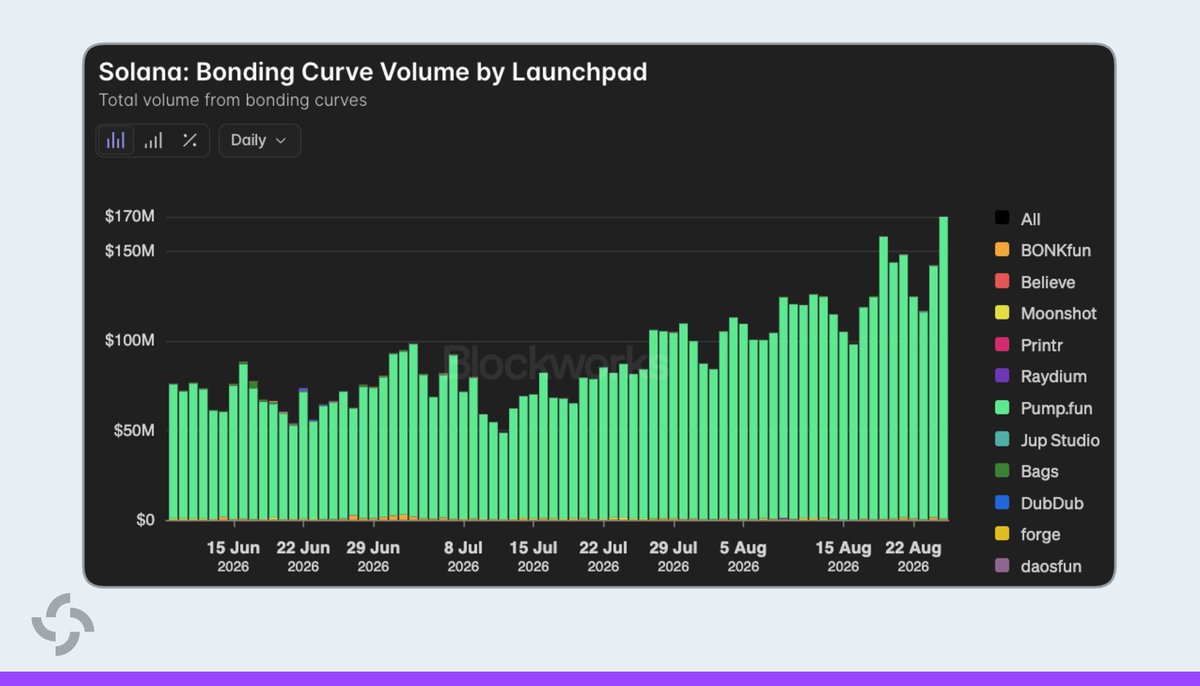Click the orange BONKfun color dot
1200x686 pixels.
point(1001,251)
